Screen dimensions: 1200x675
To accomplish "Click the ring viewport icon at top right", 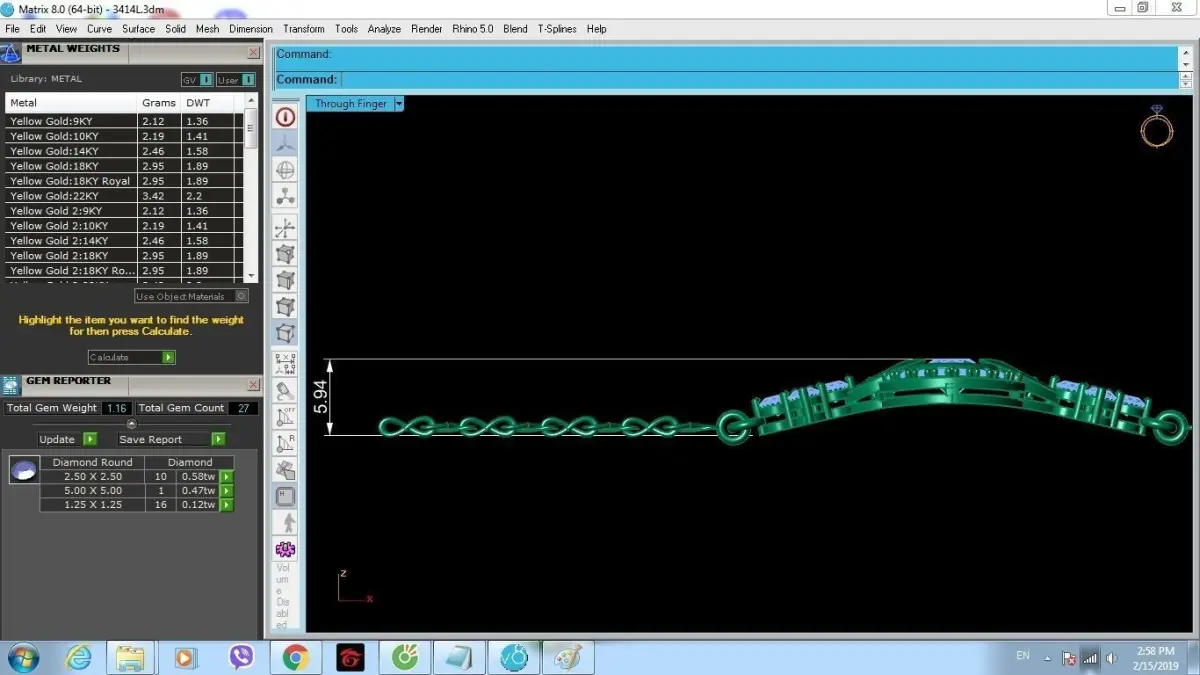I will 1157,127.
